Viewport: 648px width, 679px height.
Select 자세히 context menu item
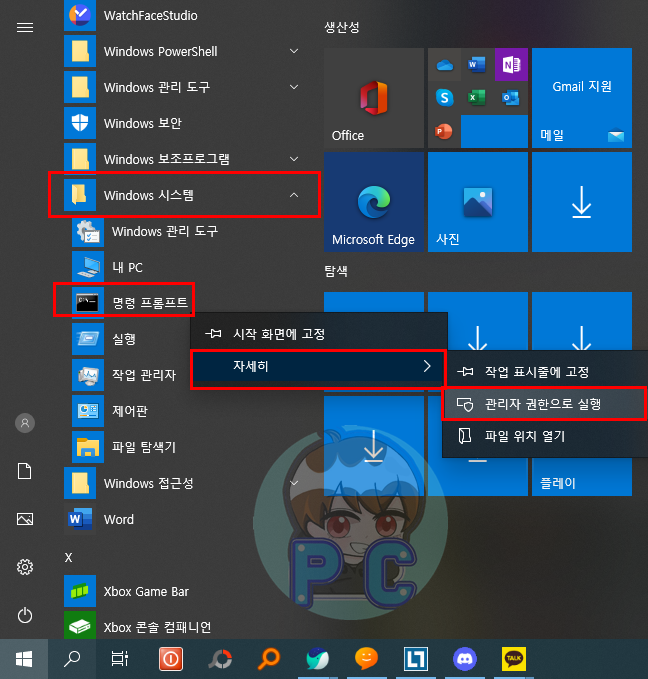pos(319,366)
